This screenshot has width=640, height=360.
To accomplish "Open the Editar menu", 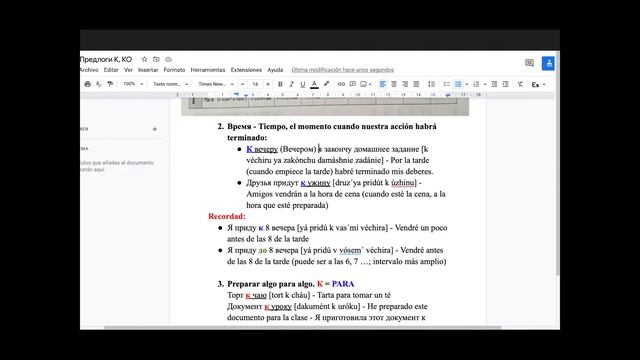I will (x=111, y=70).
